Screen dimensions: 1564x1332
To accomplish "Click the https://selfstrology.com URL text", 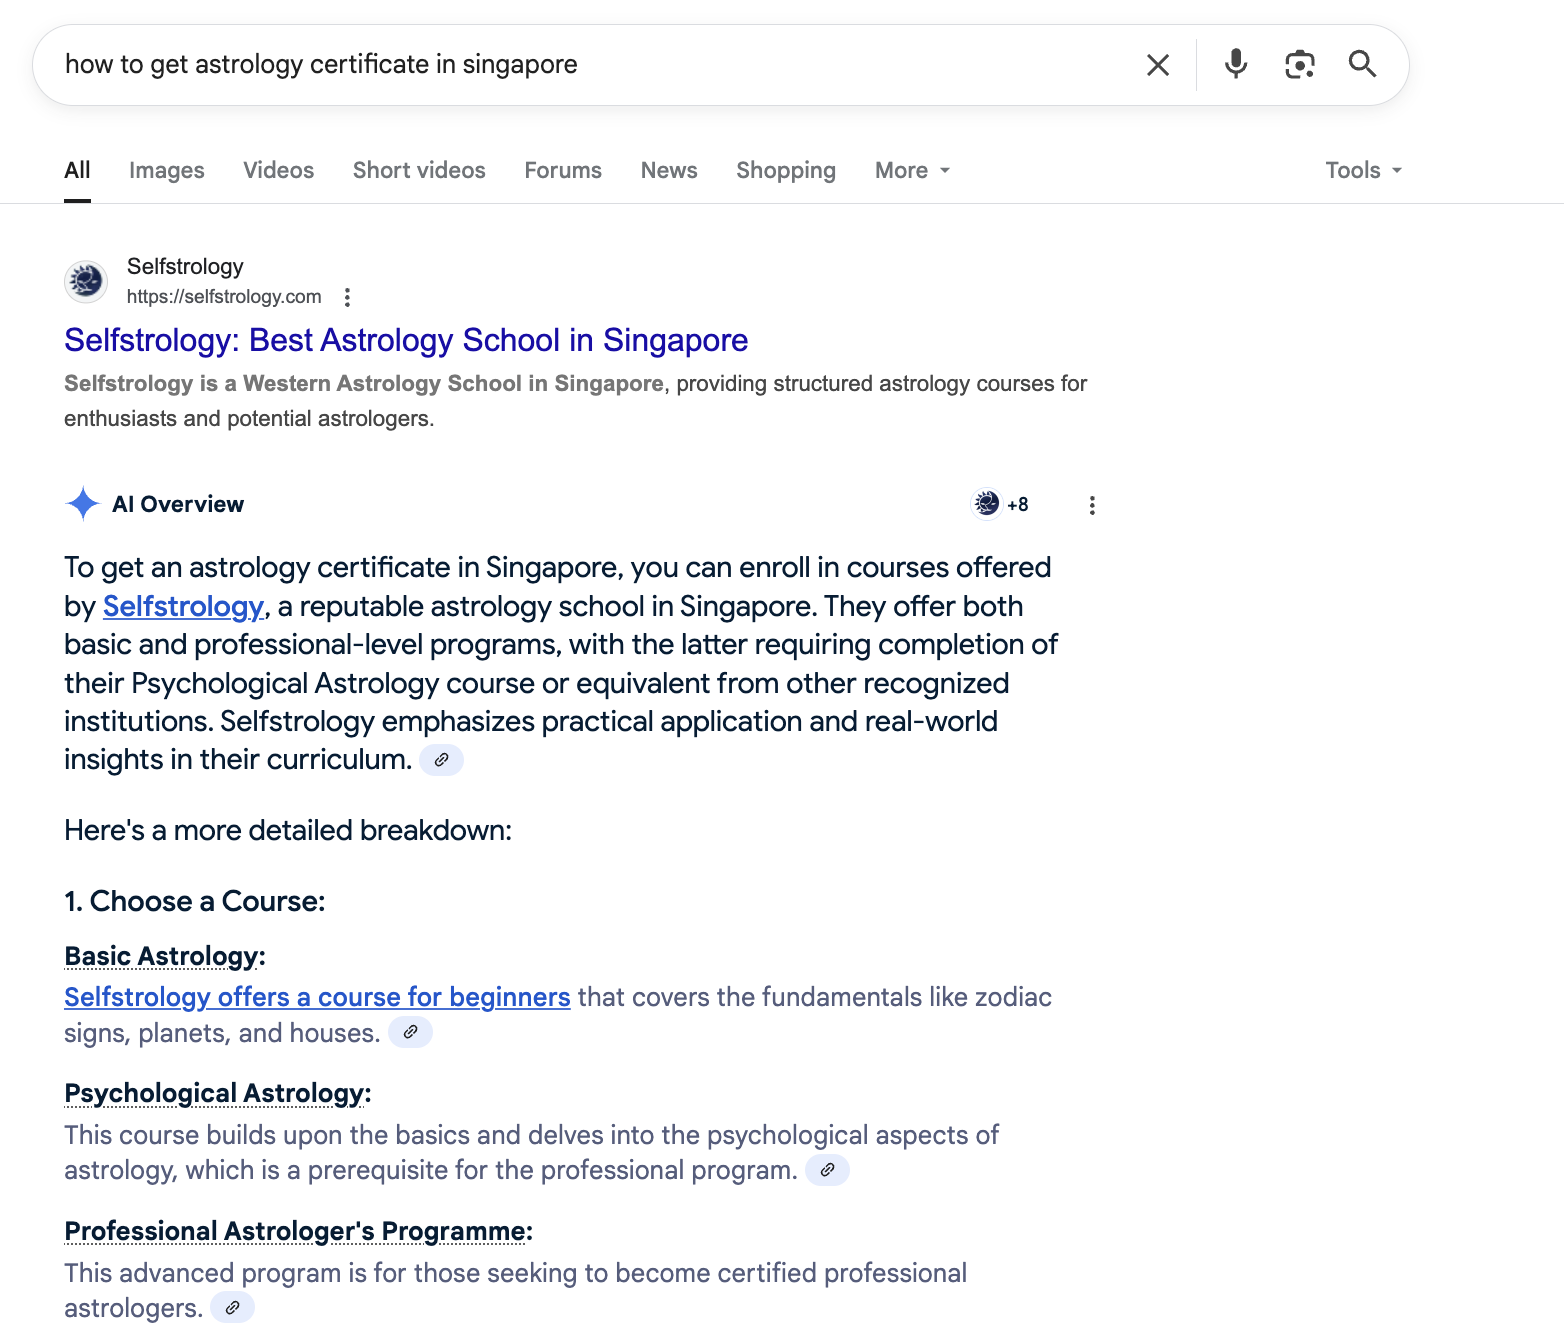I will pyautogui.click(x=224, y=297).
